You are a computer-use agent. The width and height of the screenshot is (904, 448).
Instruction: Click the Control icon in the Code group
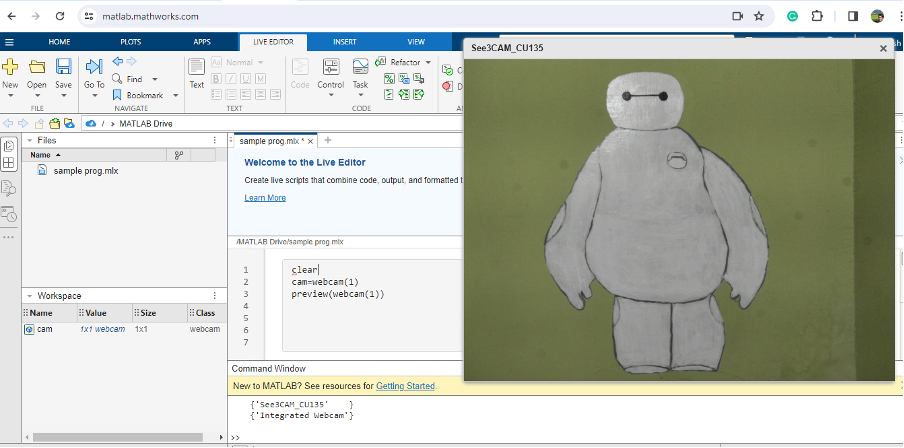click(331, 66)
